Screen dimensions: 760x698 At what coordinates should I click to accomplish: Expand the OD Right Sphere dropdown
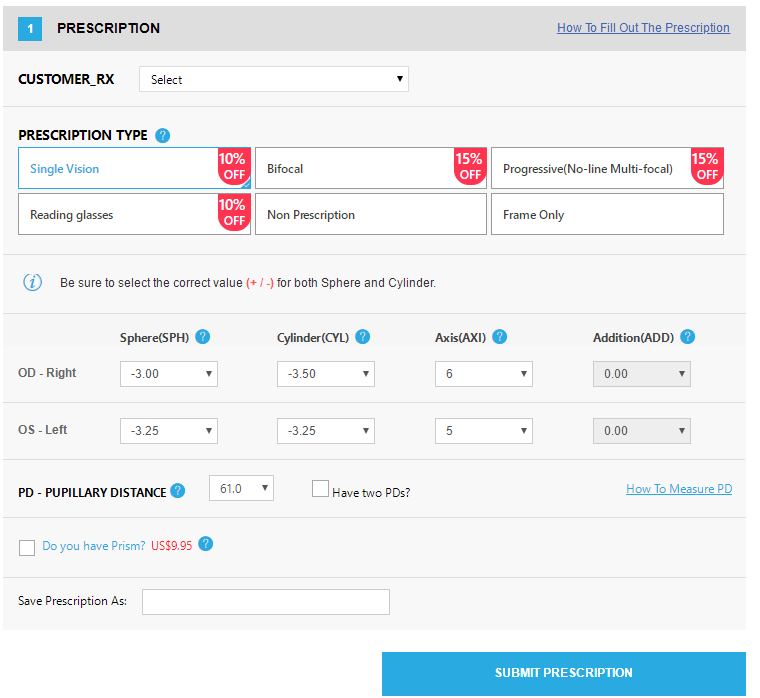[x=169, y=374]
